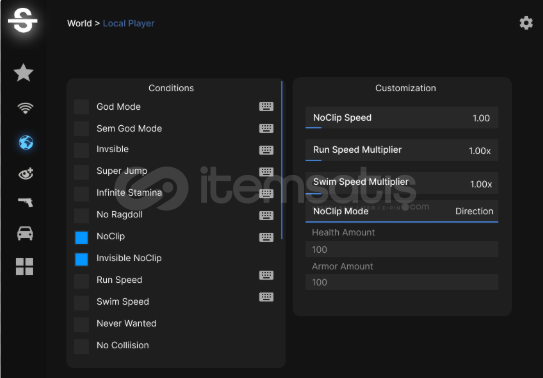Screen dimensions: 543x378
Task: Click the Swim Speed keyboard bind icon
Action: point(266,297)
